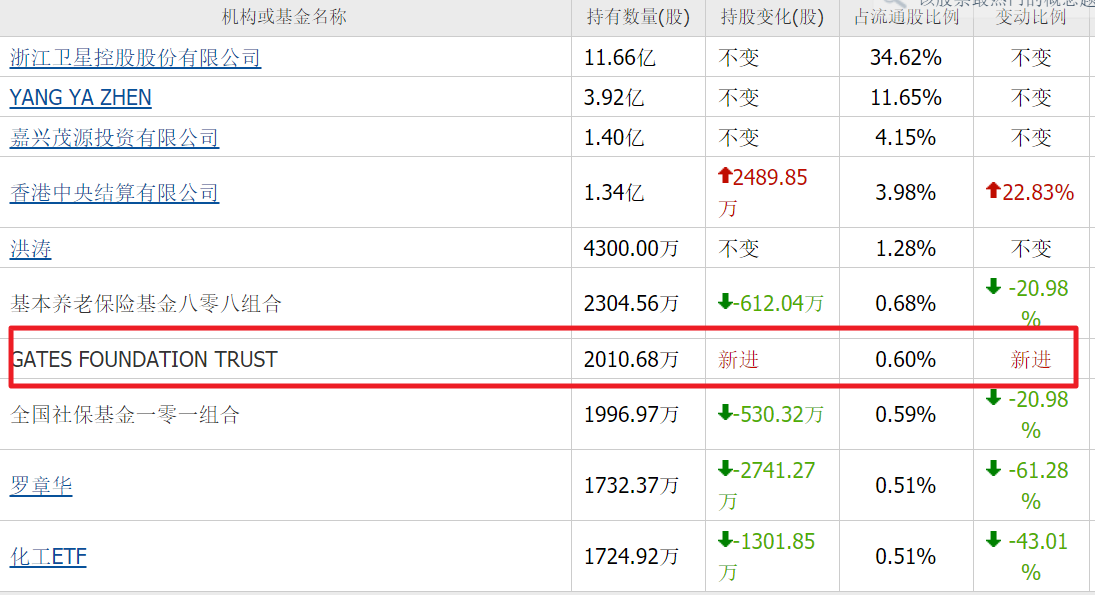
Task: Click 不变 in YANG YA ZHEN's 变动比例 cell
Action: coord(1031,97)
